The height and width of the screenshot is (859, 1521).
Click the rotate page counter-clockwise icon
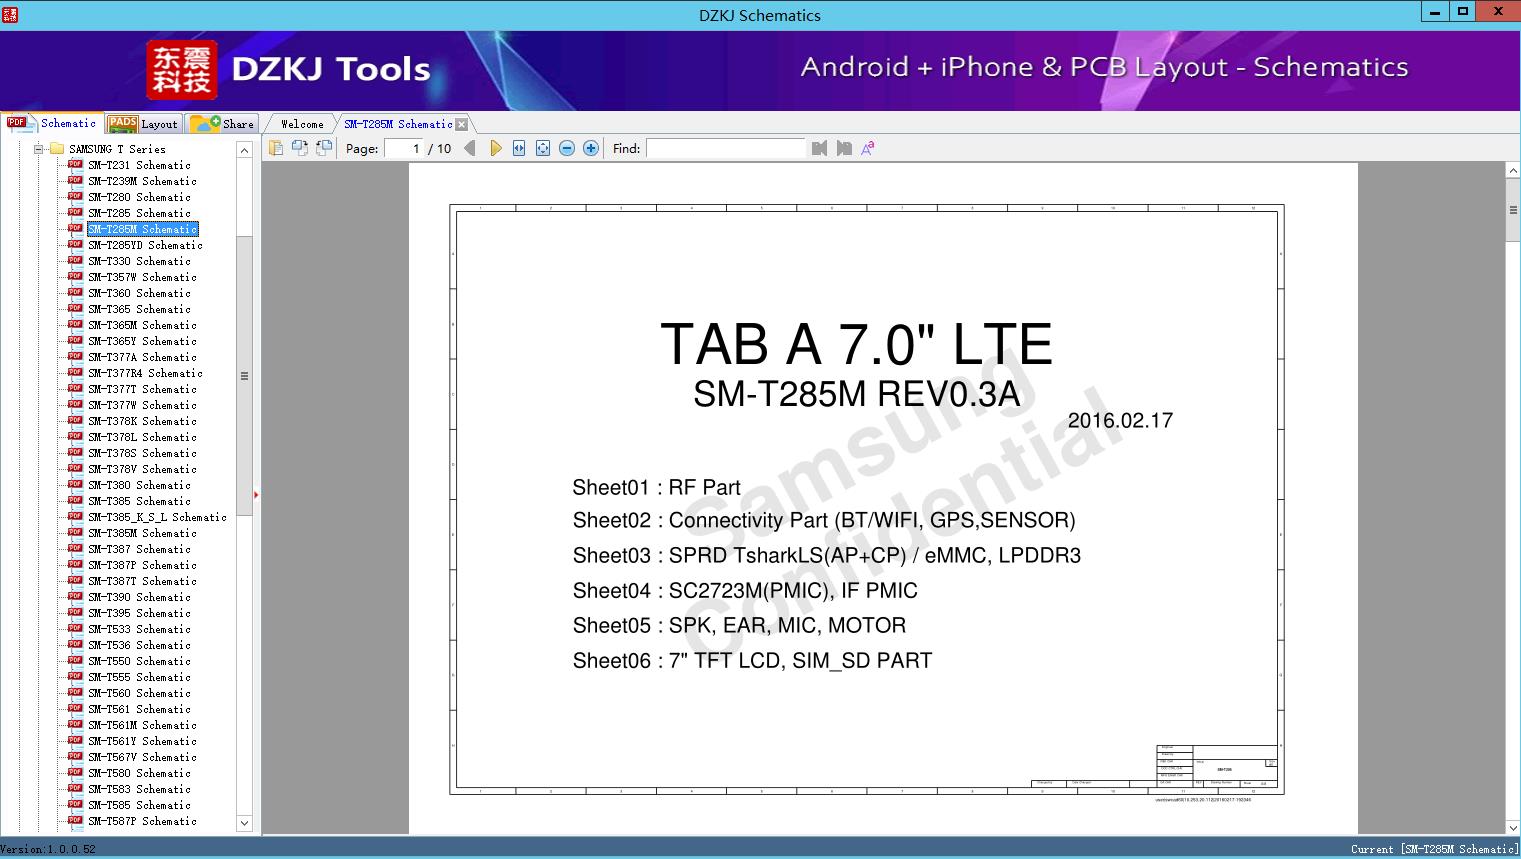[299, 148]
